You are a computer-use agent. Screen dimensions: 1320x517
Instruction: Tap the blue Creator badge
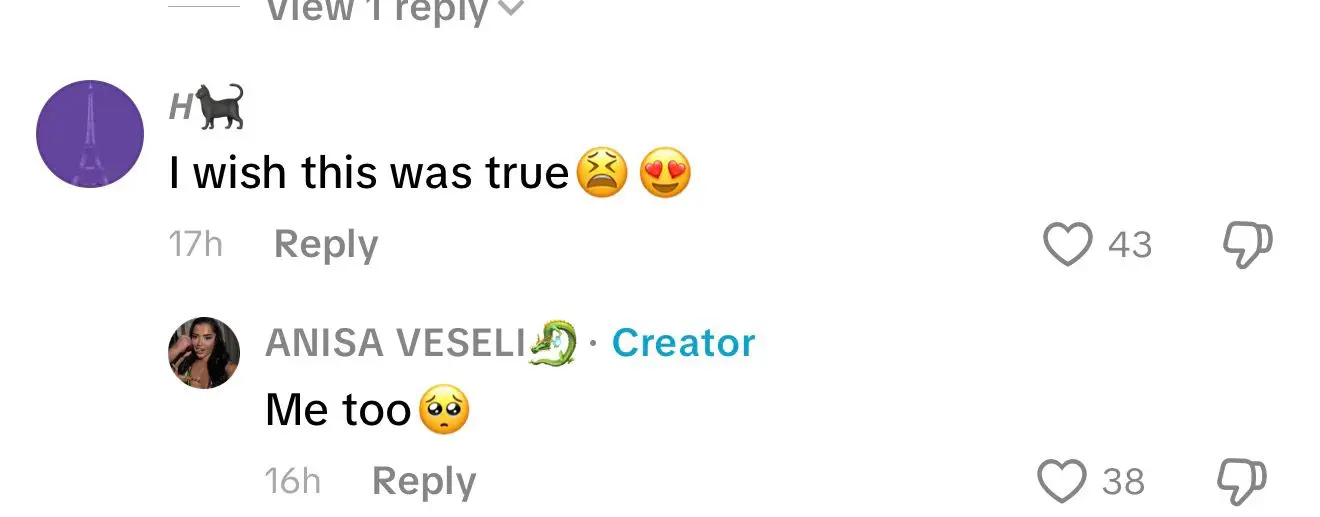tap(683, 343)
